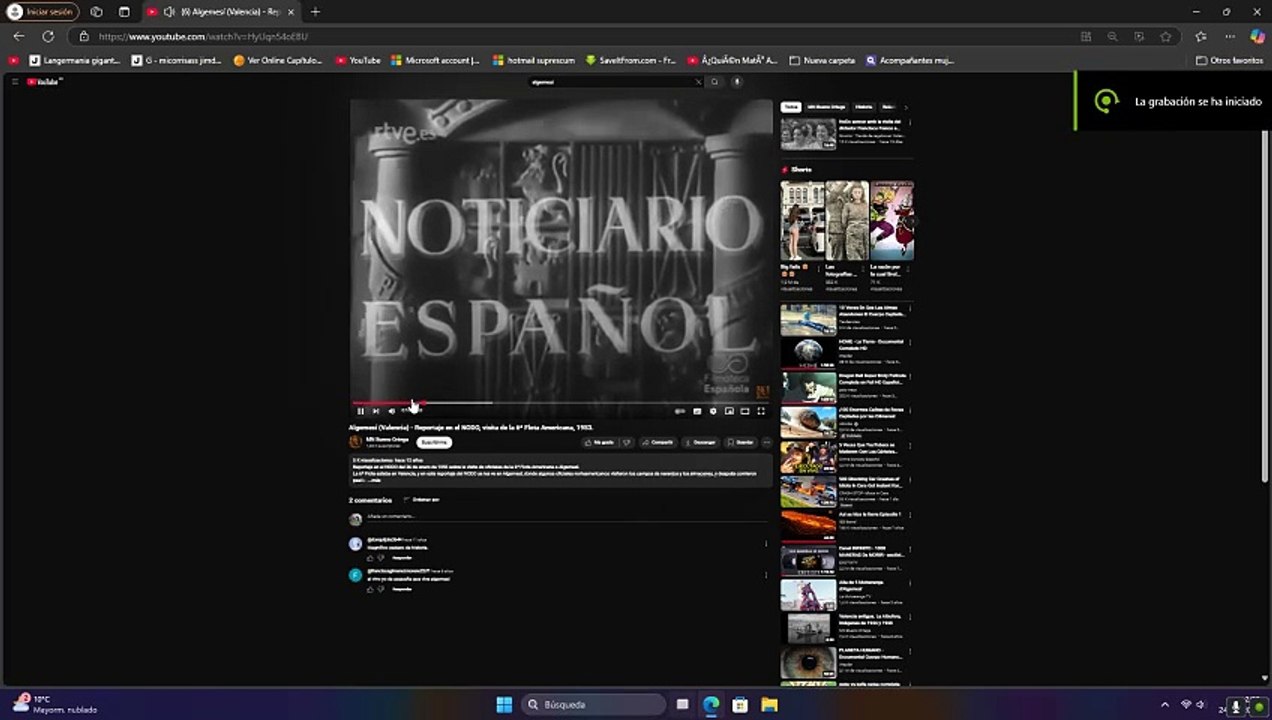
Task: Click the Compartir share button
Action: tap(658, 442)
